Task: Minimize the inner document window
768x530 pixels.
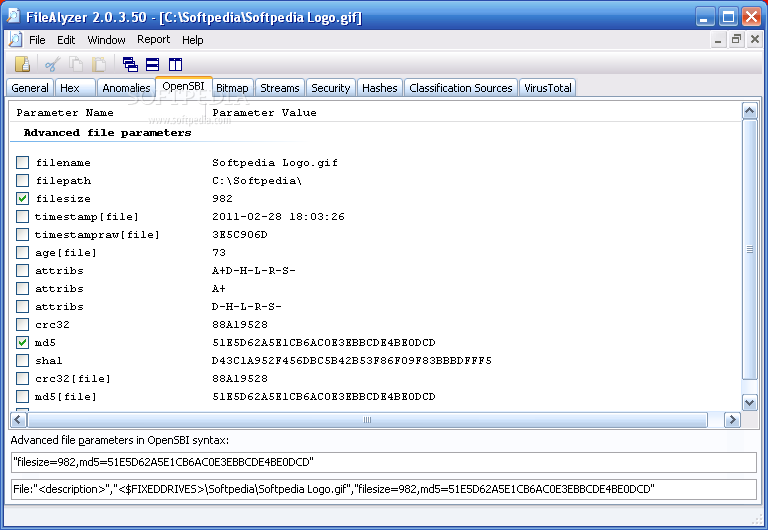Action: [x=718, y=40]
